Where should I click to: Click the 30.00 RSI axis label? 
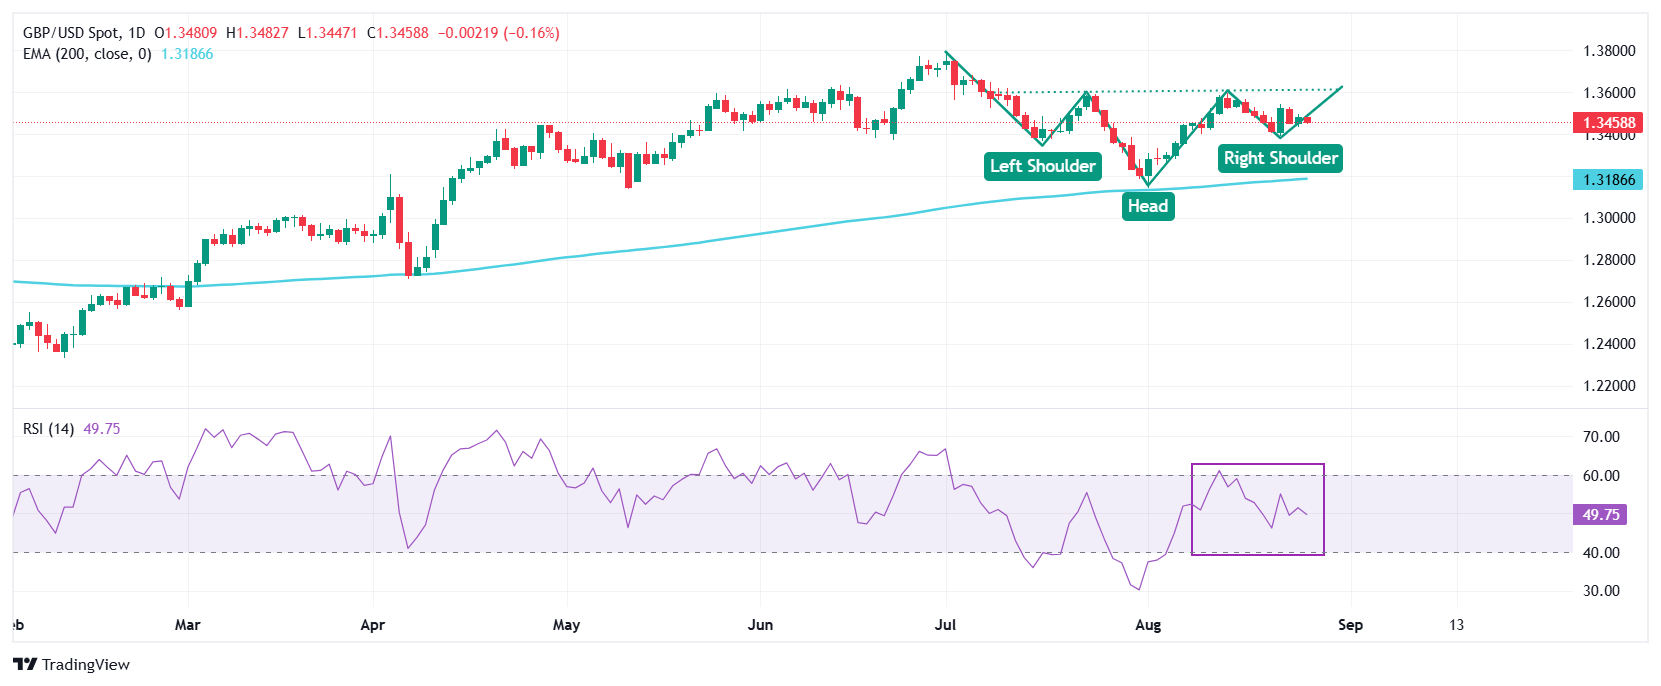click(1601, 591)
